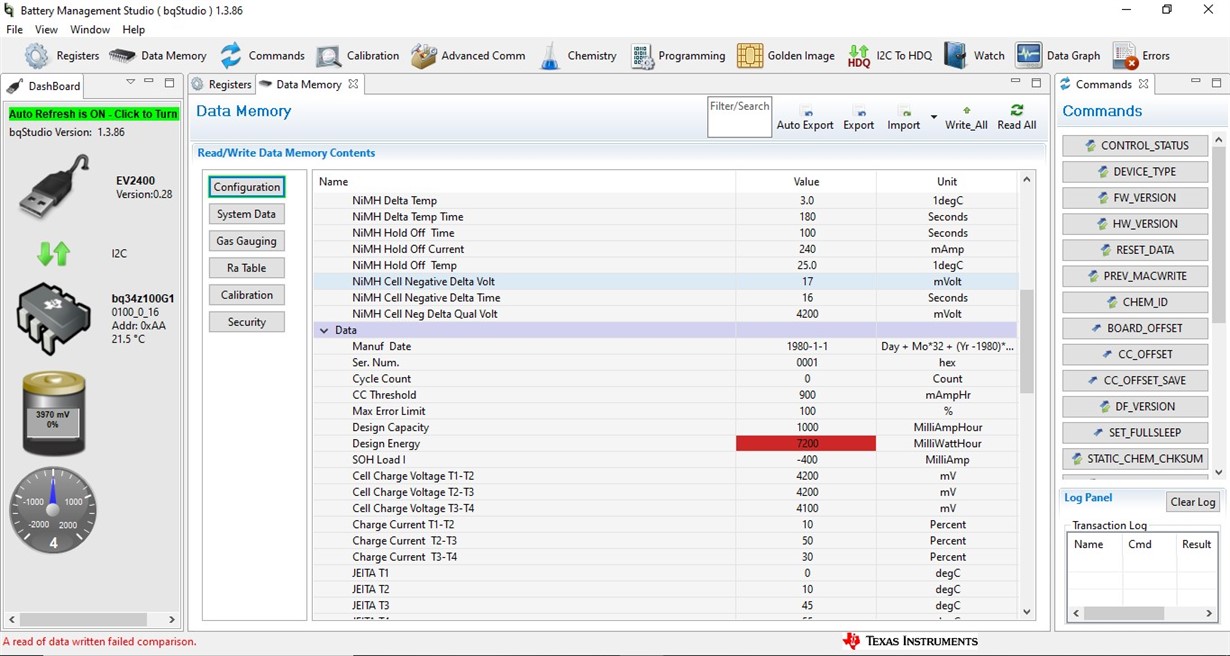
Task: Click the Import icon
Action: (903, 118)
